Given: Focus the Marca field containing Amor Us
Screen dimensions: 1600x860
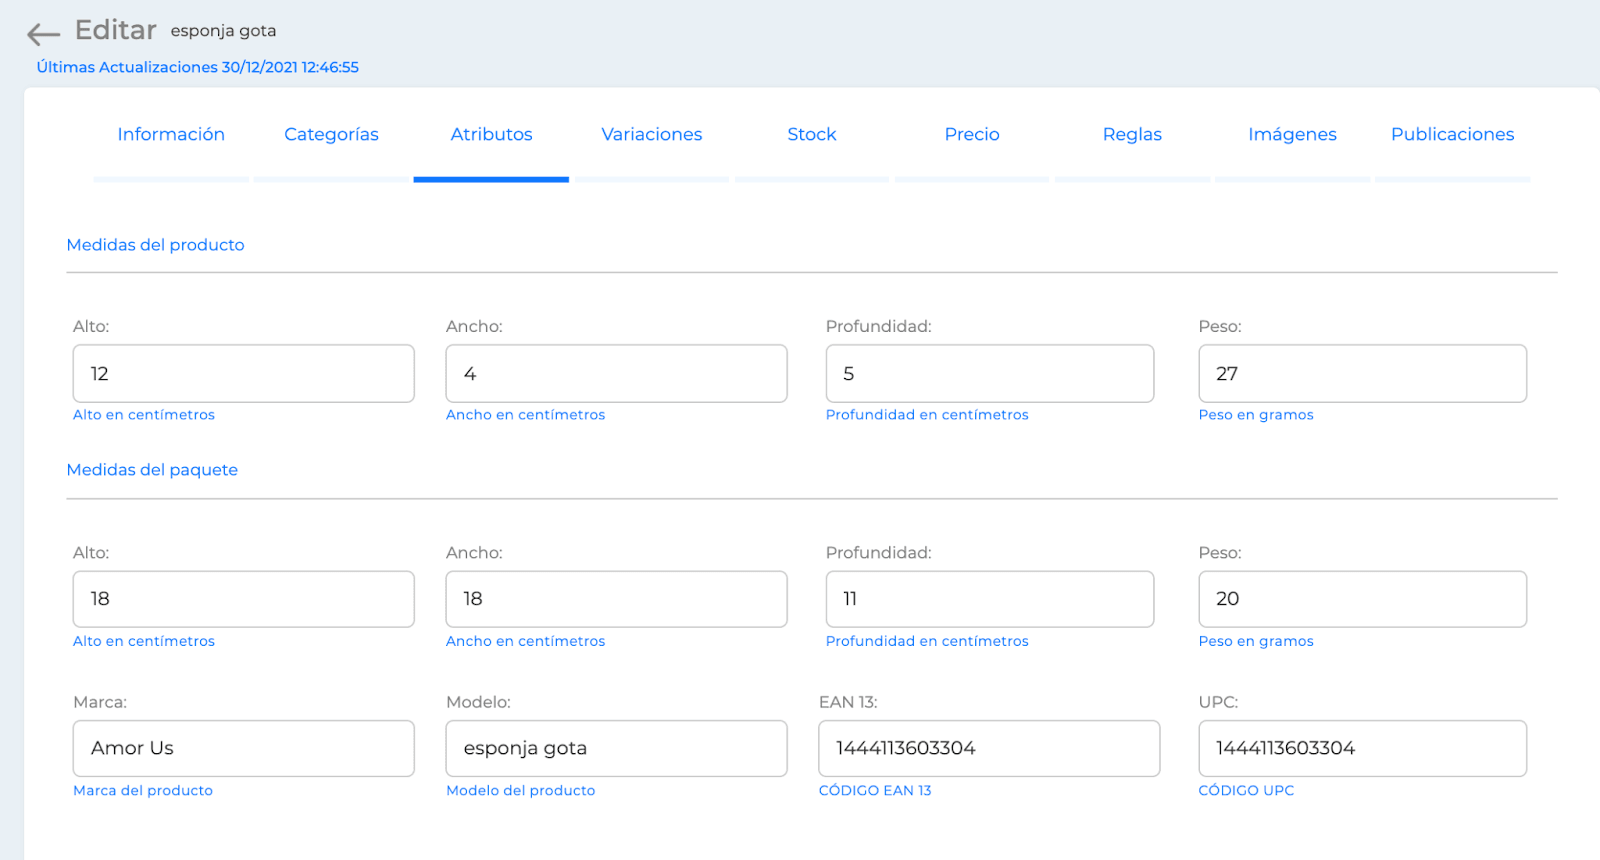Looking at the screenshot, I should coord(244,748).
